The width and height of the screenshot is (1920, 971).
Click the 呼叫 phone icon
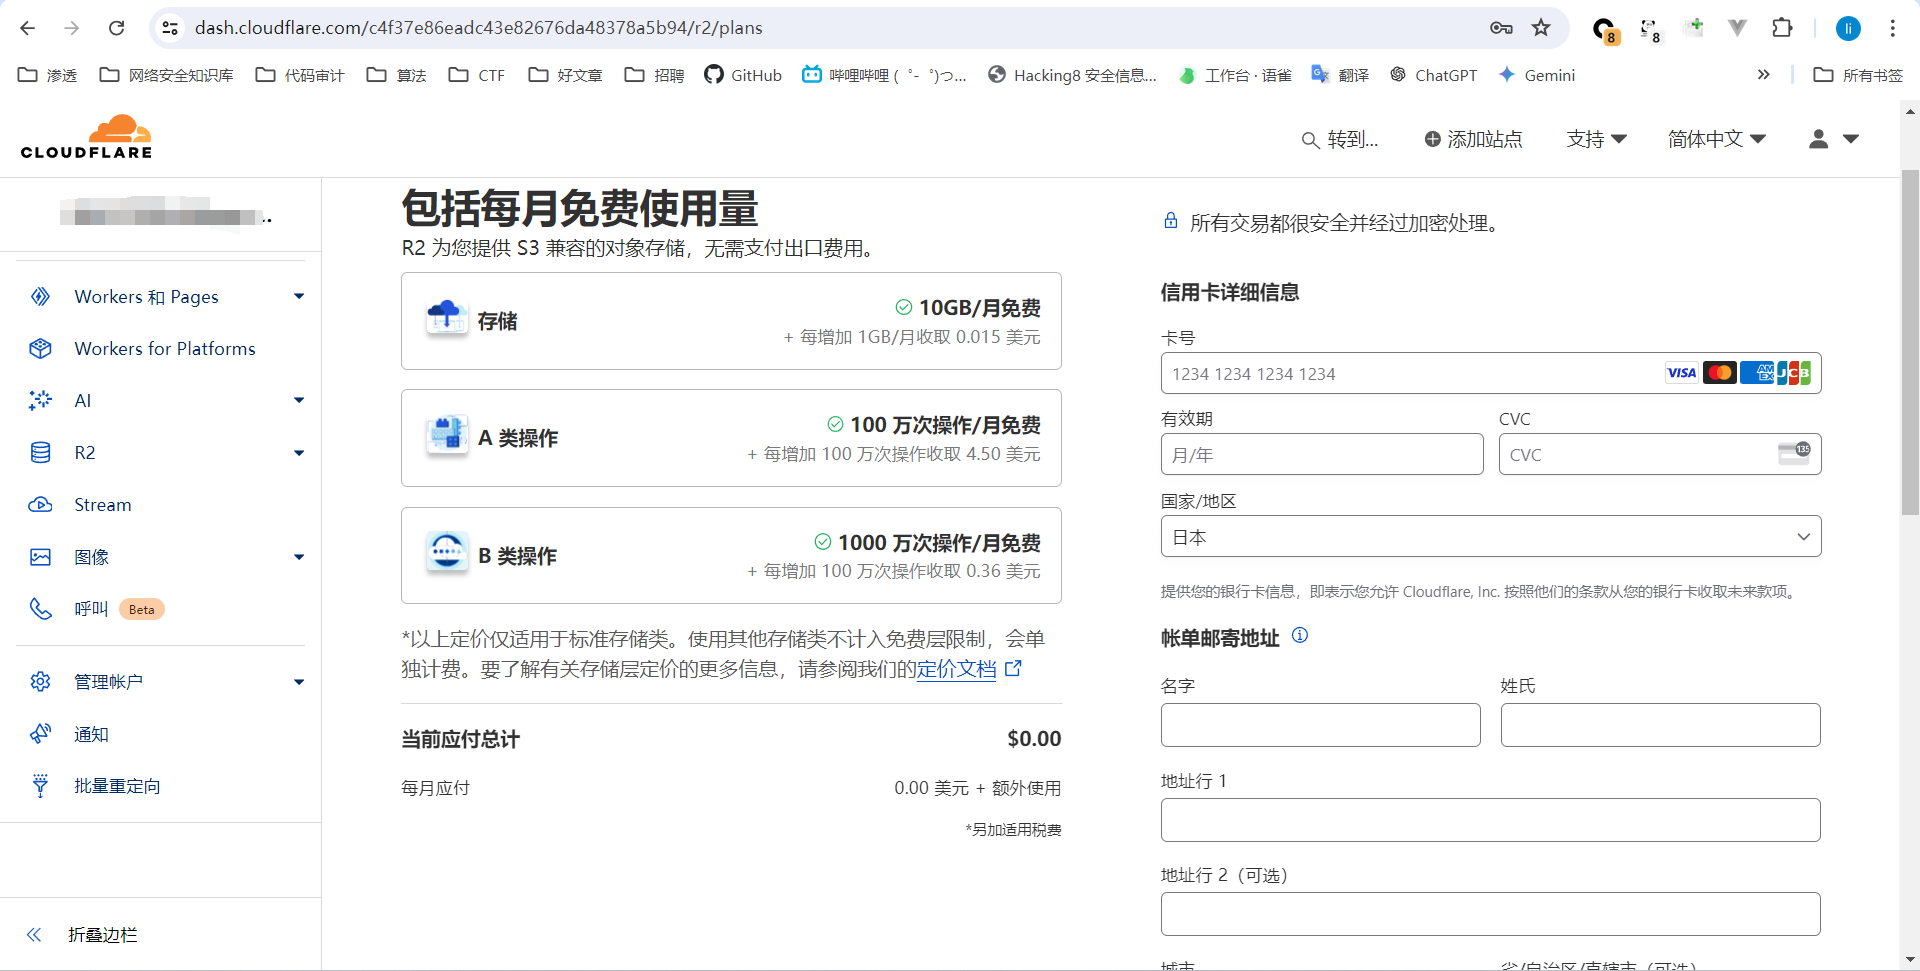(40, 609)
